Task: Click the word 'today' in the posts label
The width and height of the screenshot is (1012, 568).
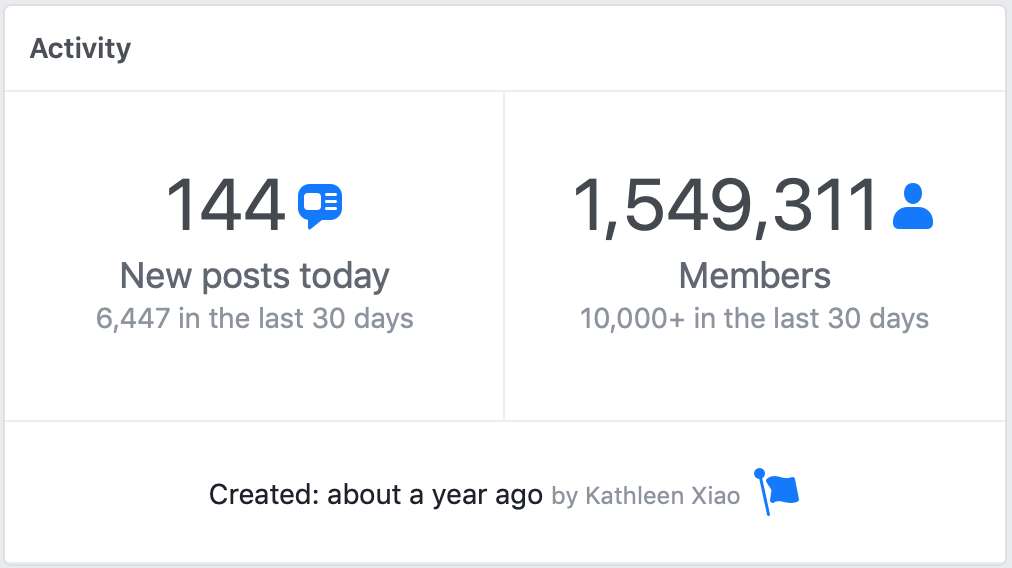Action: [345, 277]
